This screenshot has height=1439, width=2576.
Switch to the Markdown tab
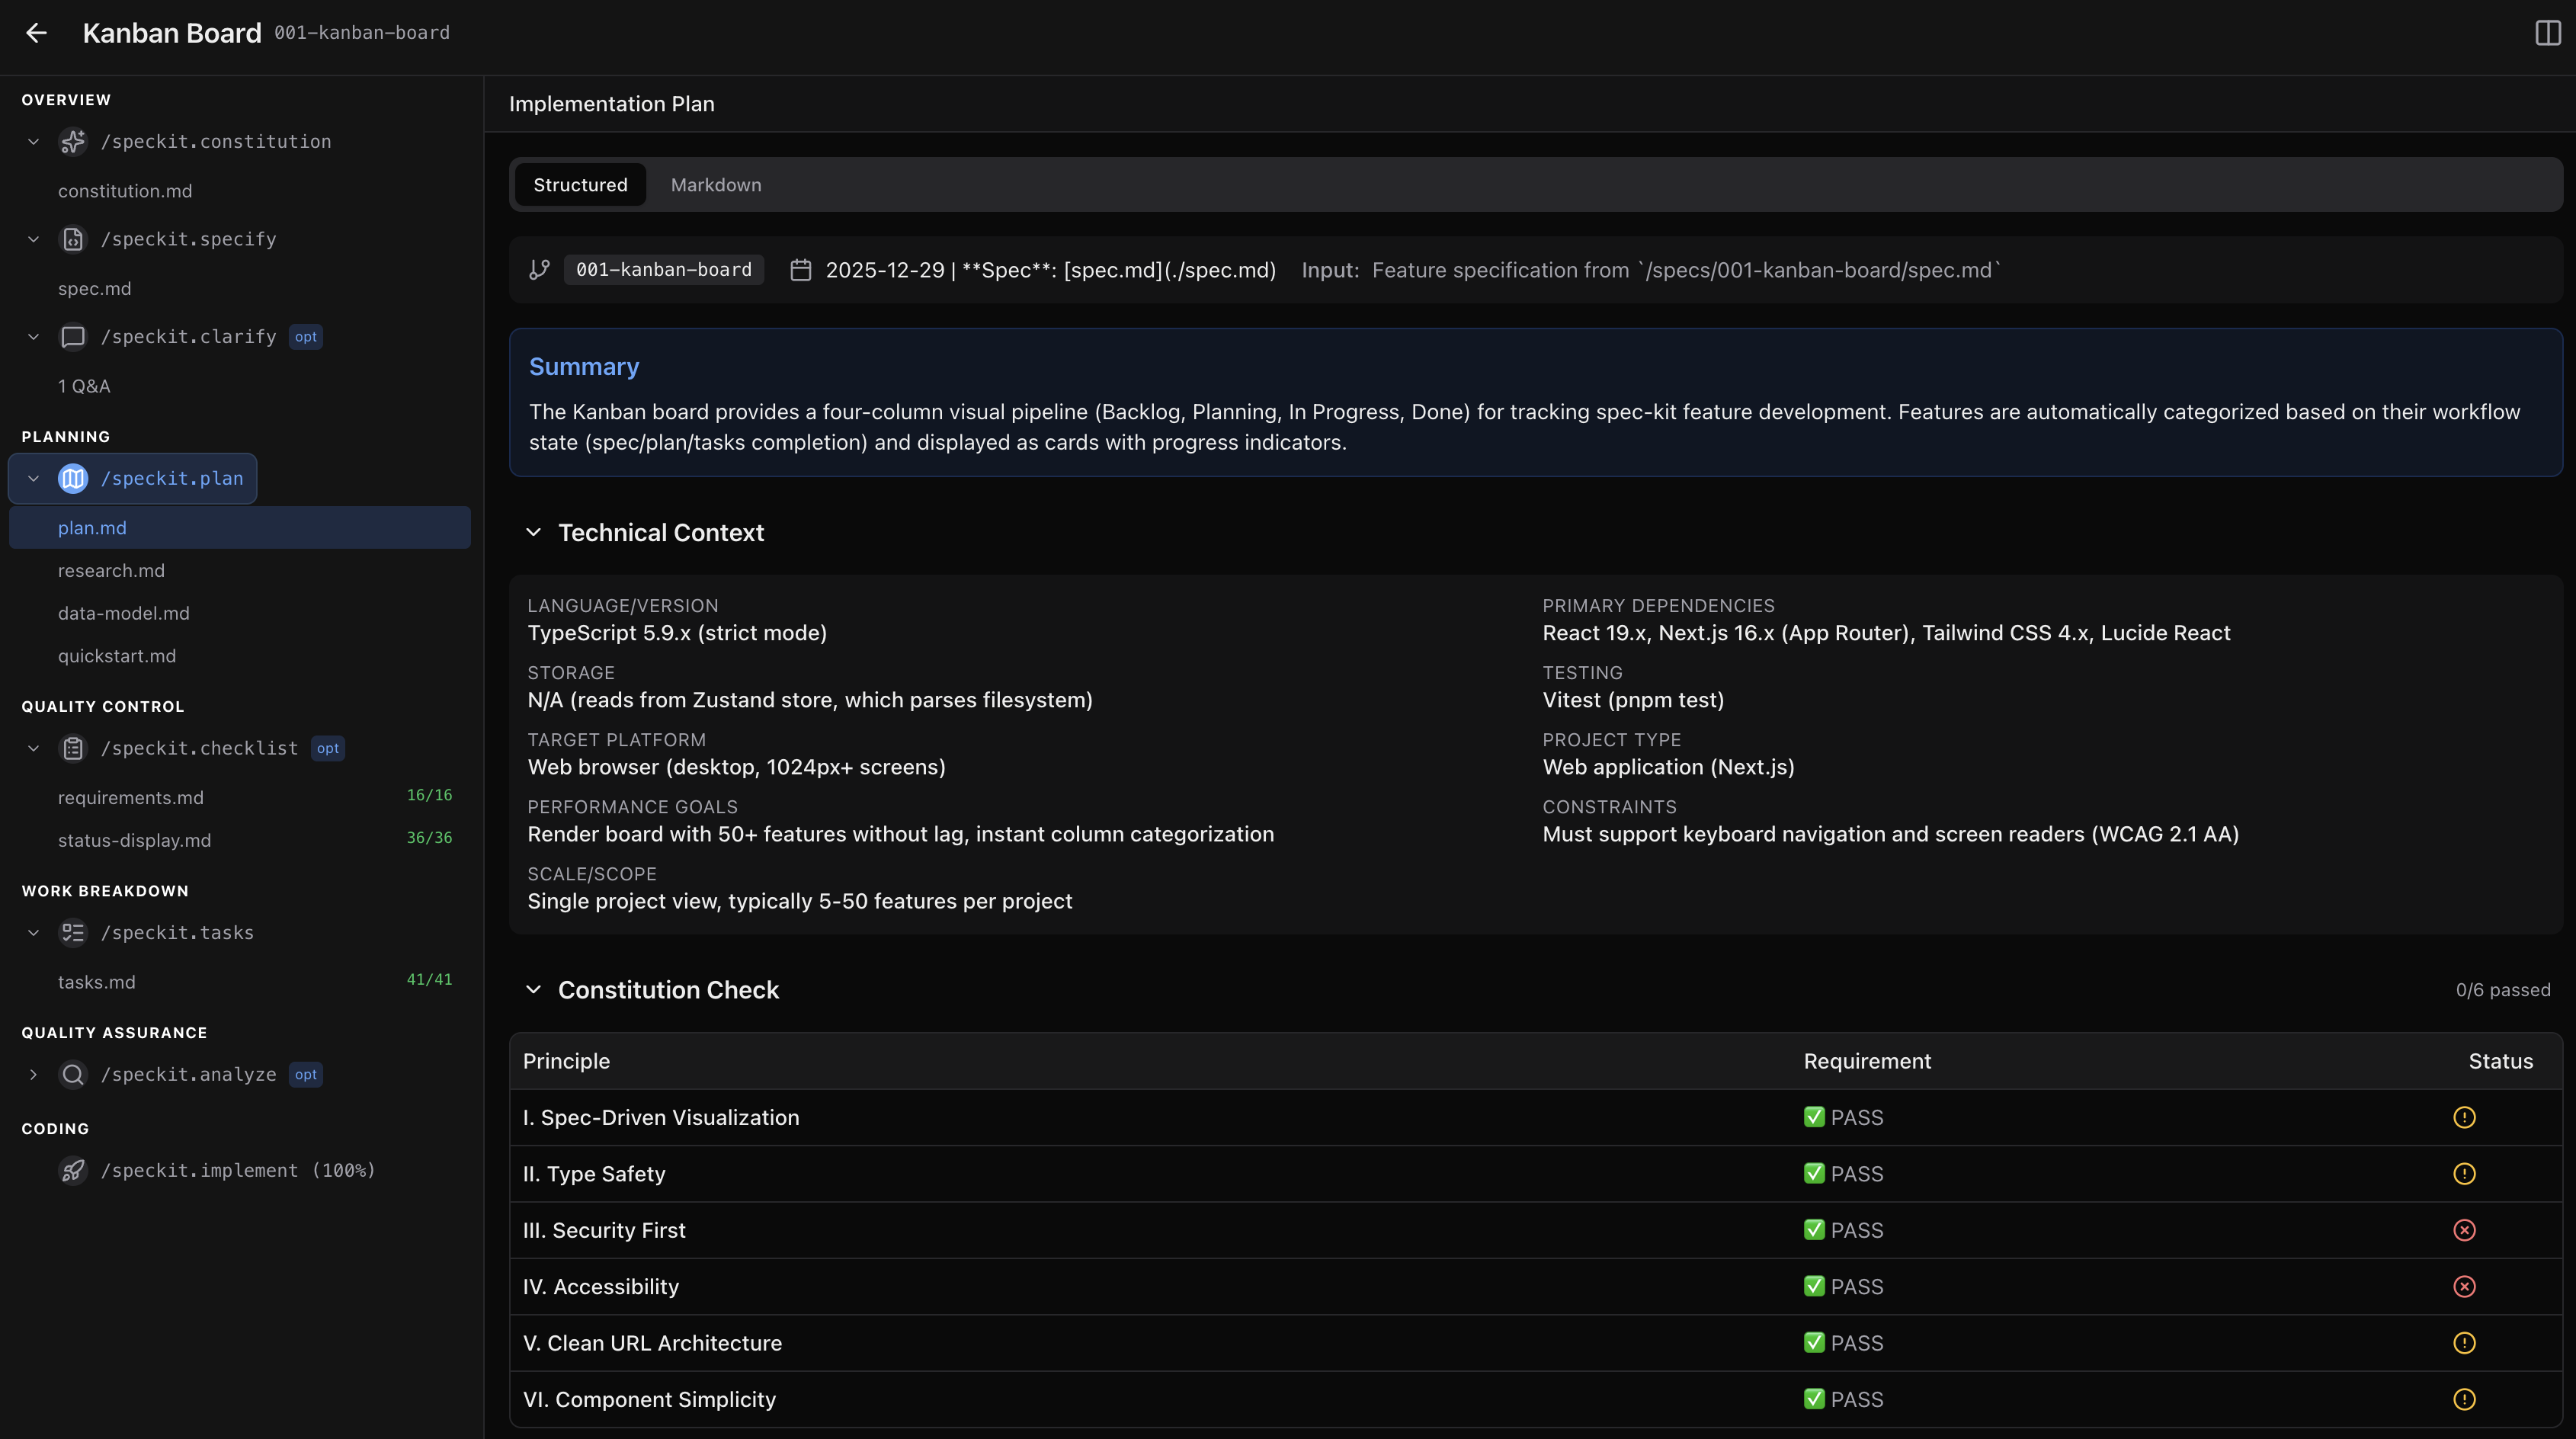pos(715,185)
